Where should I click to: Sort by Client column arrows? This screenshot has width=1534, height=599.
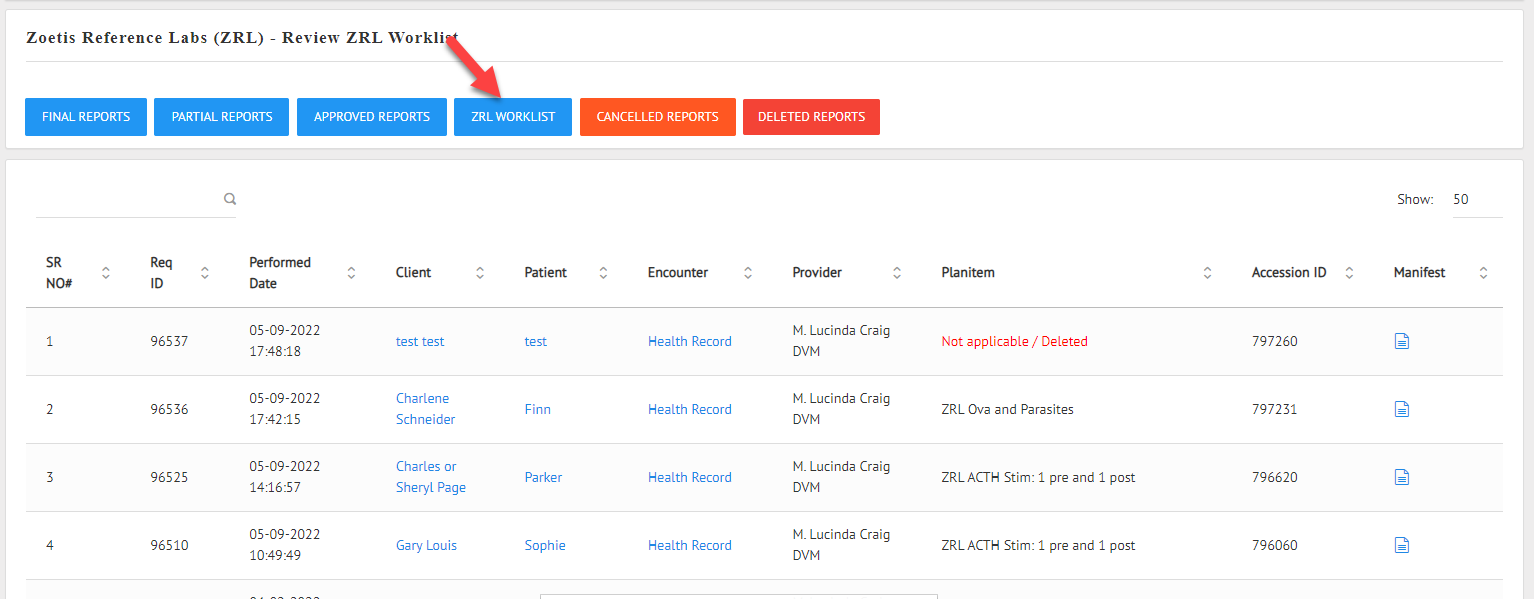[x=480, y=273]
